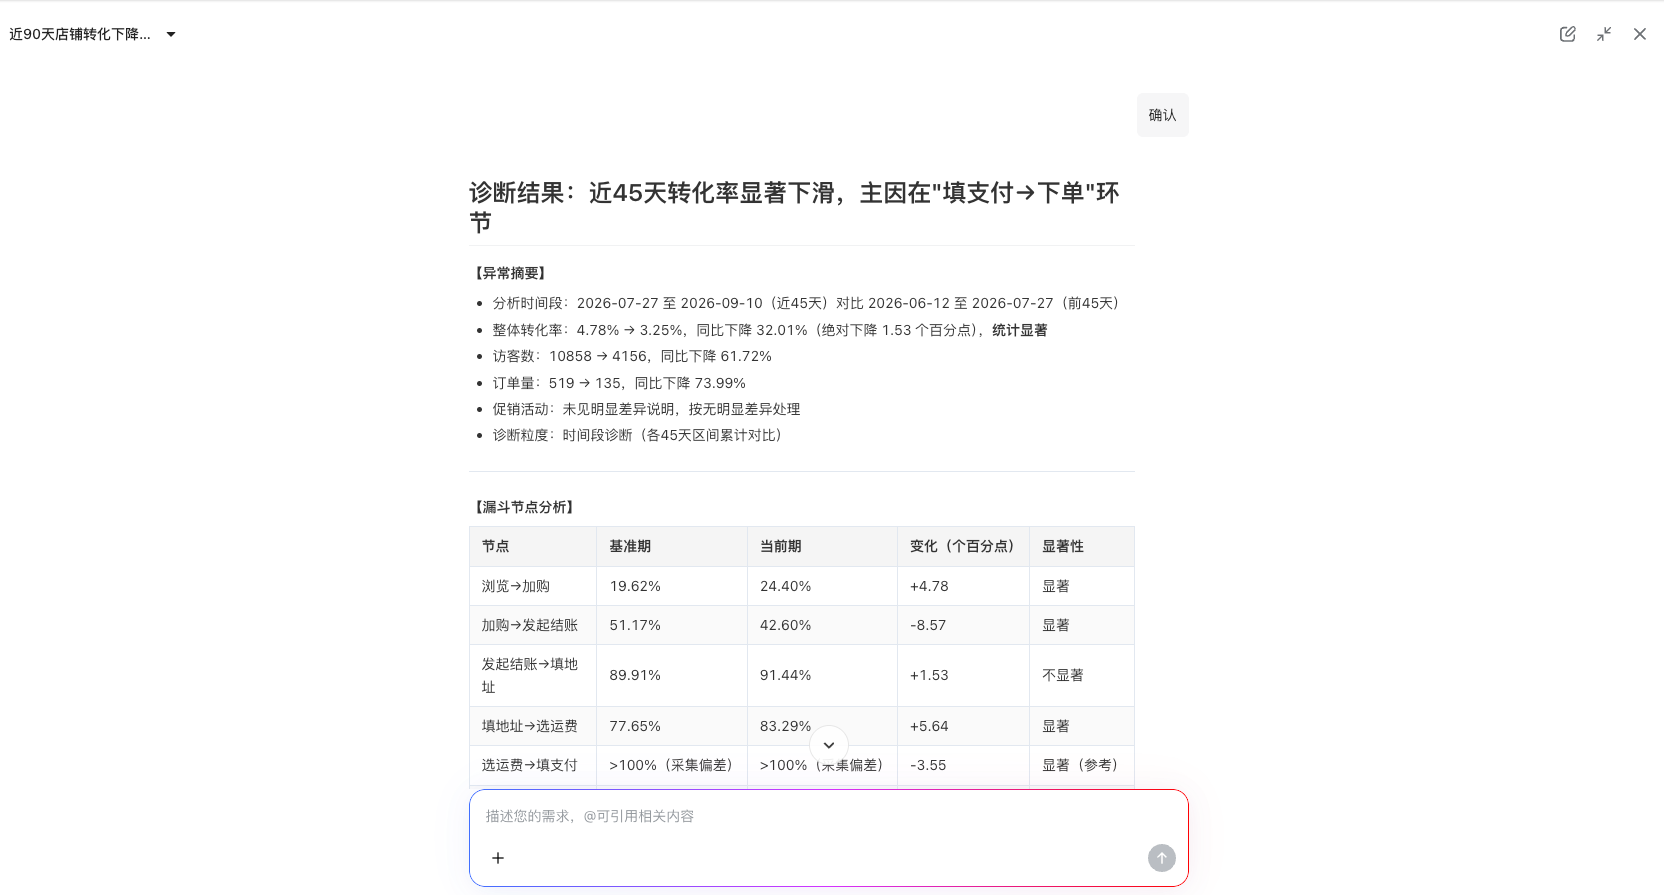The image size is (1664, 895).
Task: Click the -8.57 change value
Action: (x=928, y=625)
